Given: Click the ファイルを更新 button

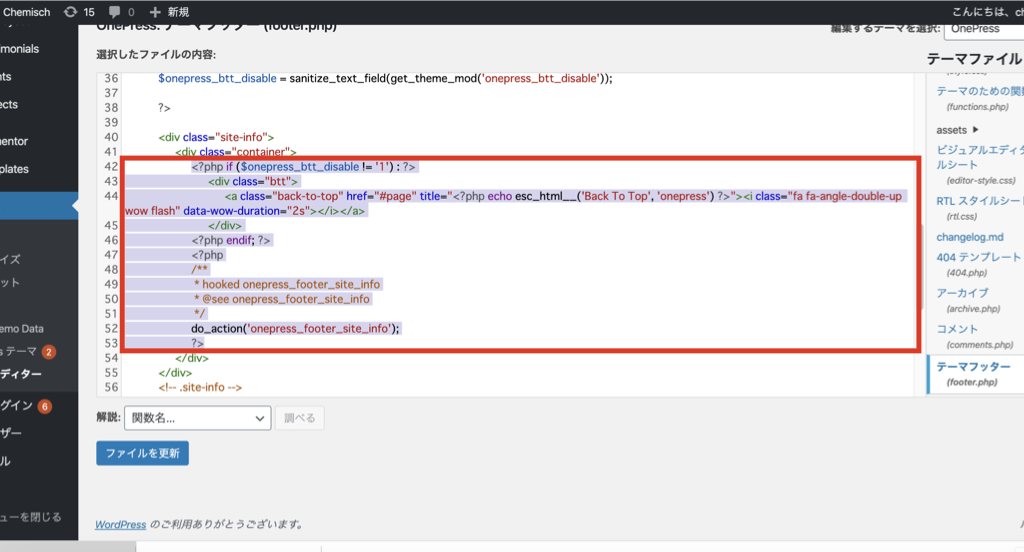Looking at the screenshot, I should pyautogui.click(x=142, y=453).
